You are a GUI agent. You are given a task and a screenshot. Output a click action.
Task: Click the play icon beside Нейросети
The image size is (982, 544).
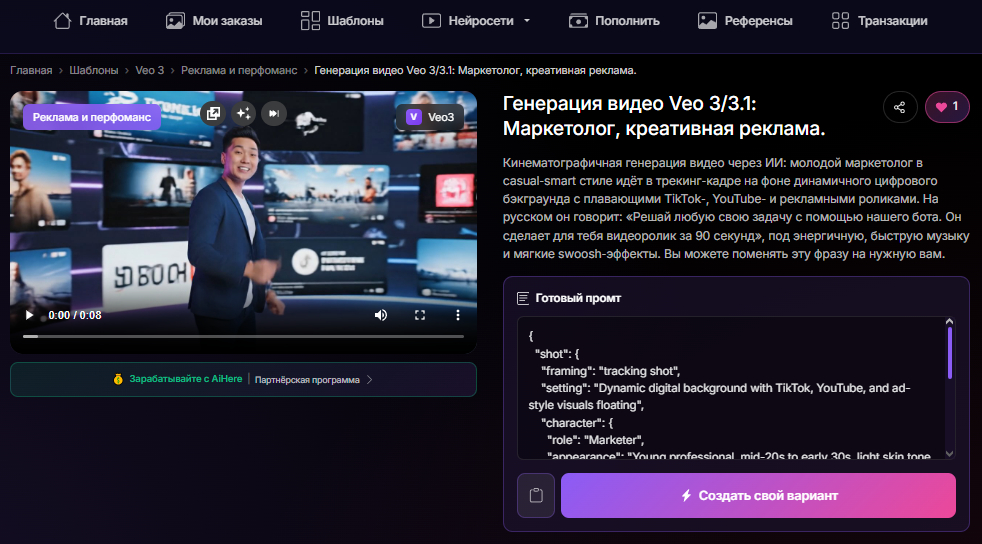pyautogui.click(x=431, y=21)
